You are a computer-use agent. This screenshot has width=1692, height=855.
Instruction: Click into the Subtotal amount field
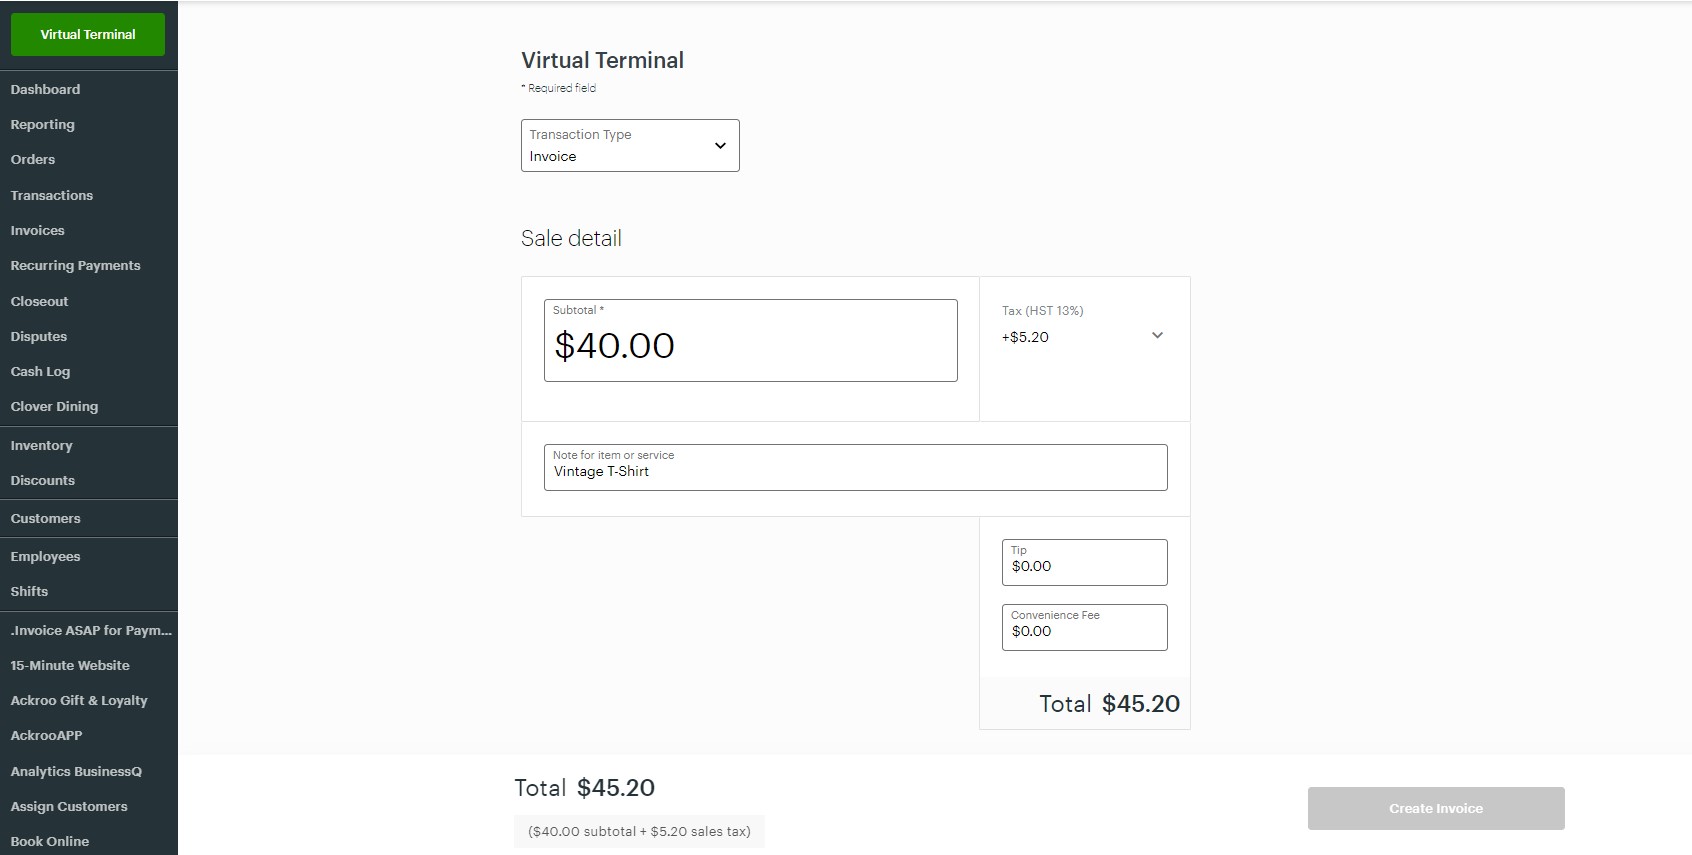[x=749, y=344]
